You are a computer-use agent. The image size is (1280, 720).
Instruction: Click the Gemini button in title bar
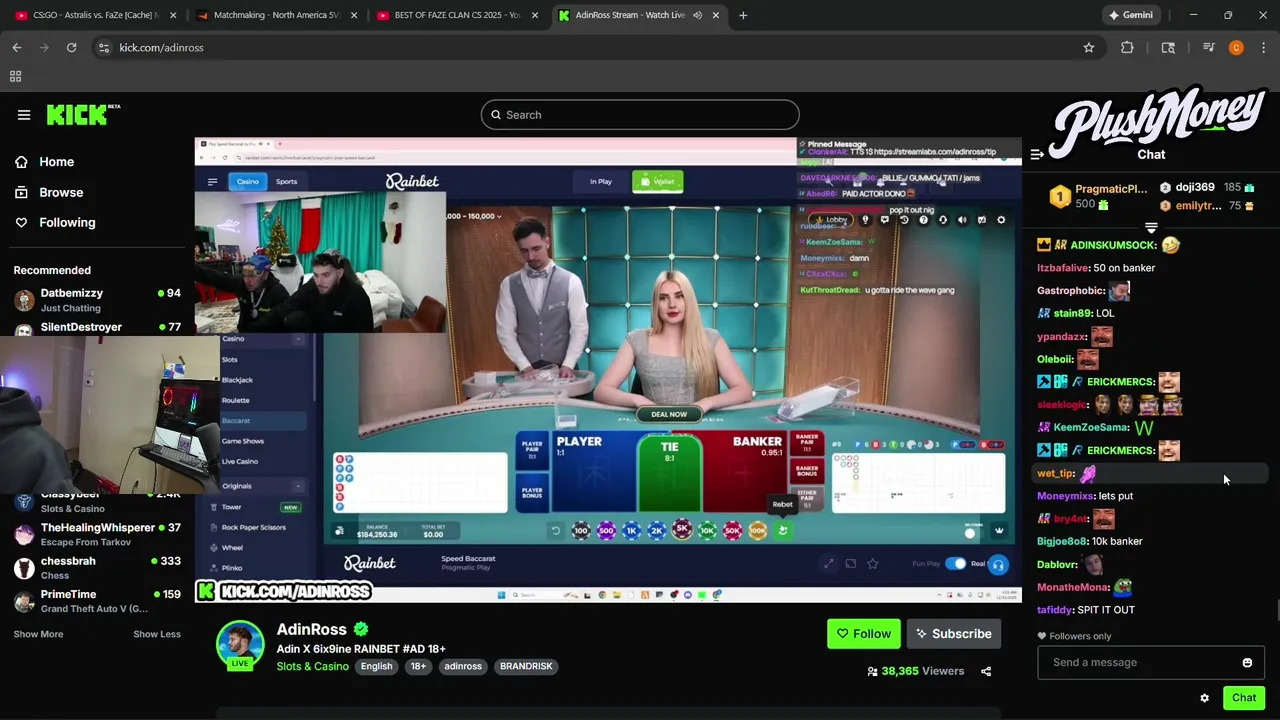[x=1132, y=15]
